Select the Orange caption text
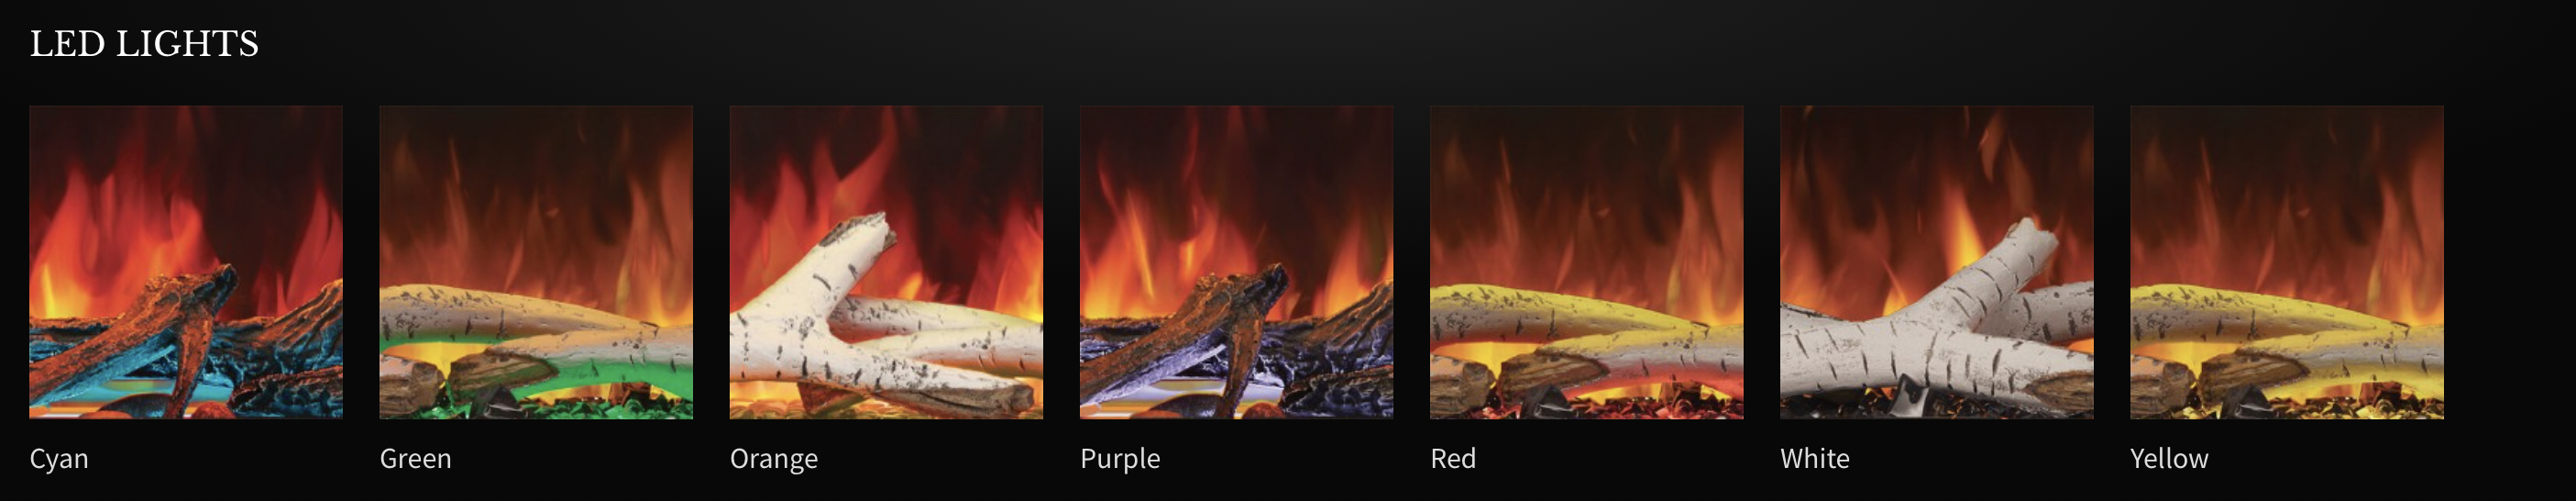The width and height of the screenshot is (2576, 501). pos(774,459)
